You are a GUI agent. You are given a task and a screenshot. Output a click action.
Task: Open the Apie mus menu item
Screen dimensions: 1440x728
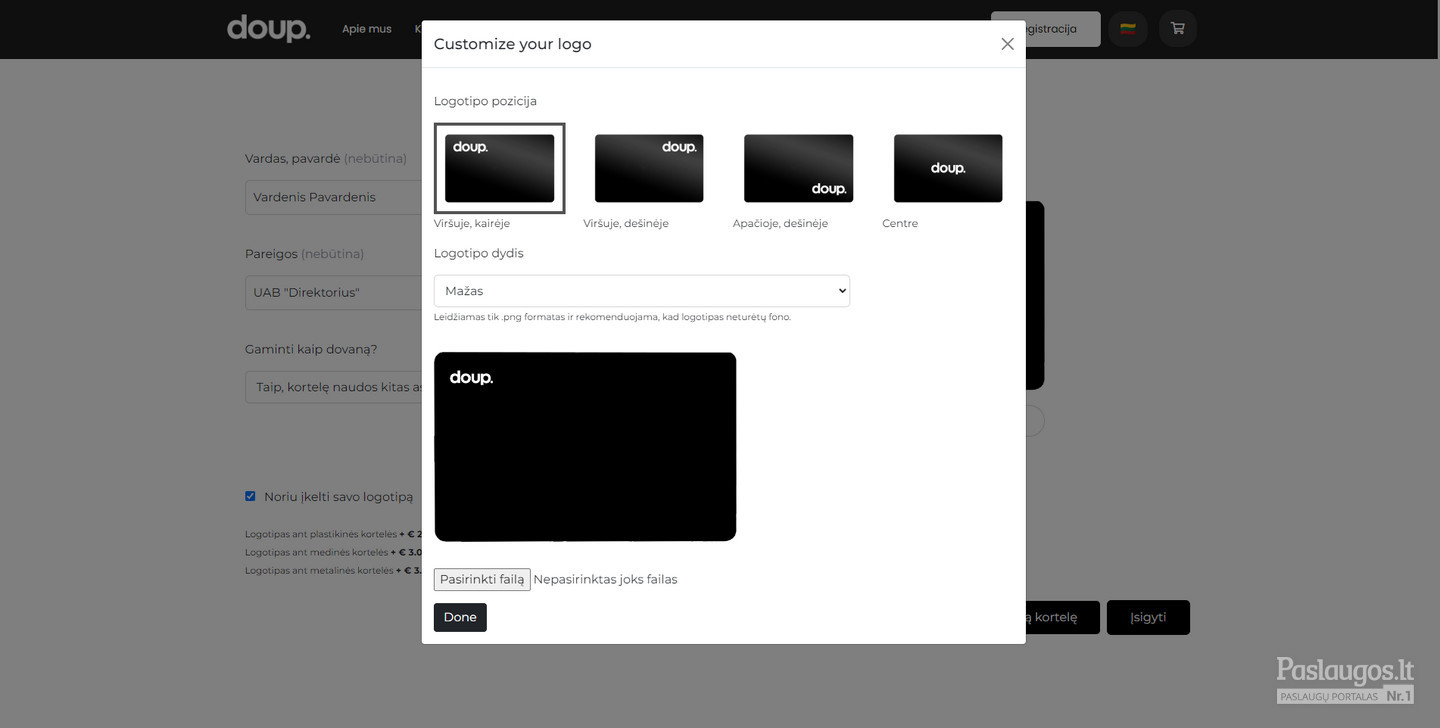coord(367,29)
